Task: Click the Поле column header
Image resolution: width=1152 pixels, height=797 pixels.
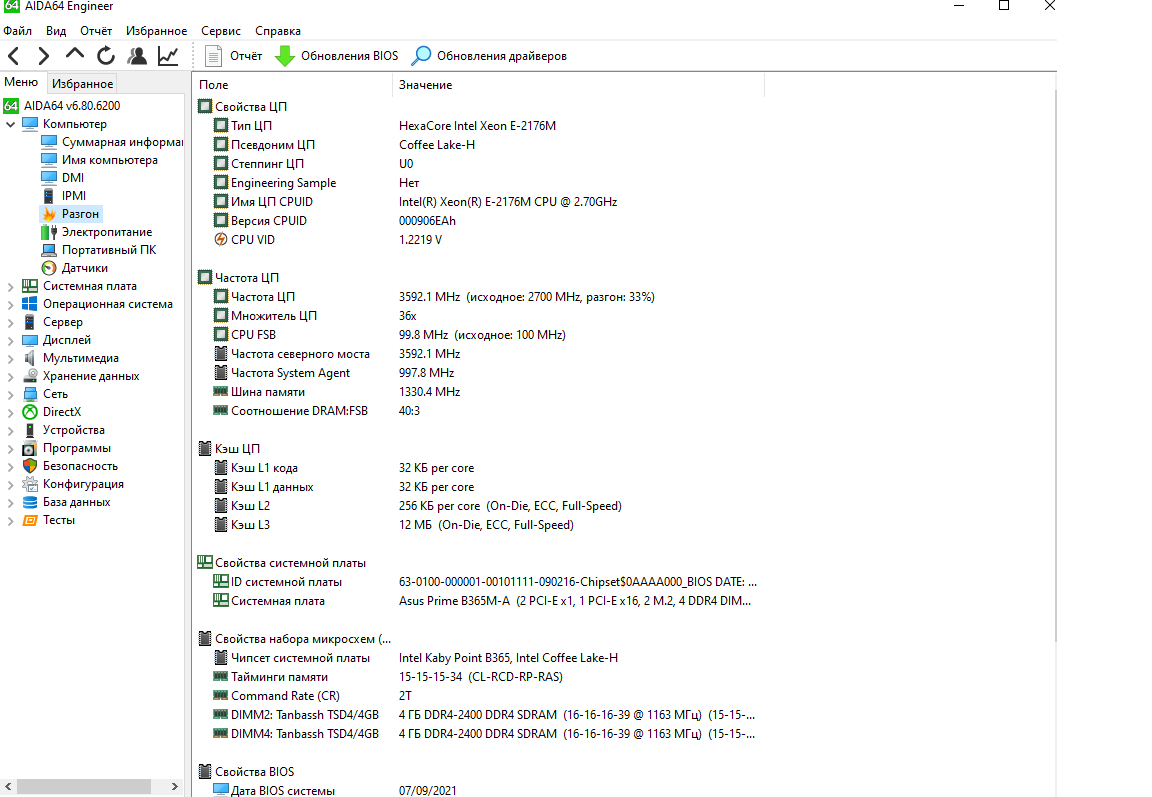Action: tap(293, 85)
